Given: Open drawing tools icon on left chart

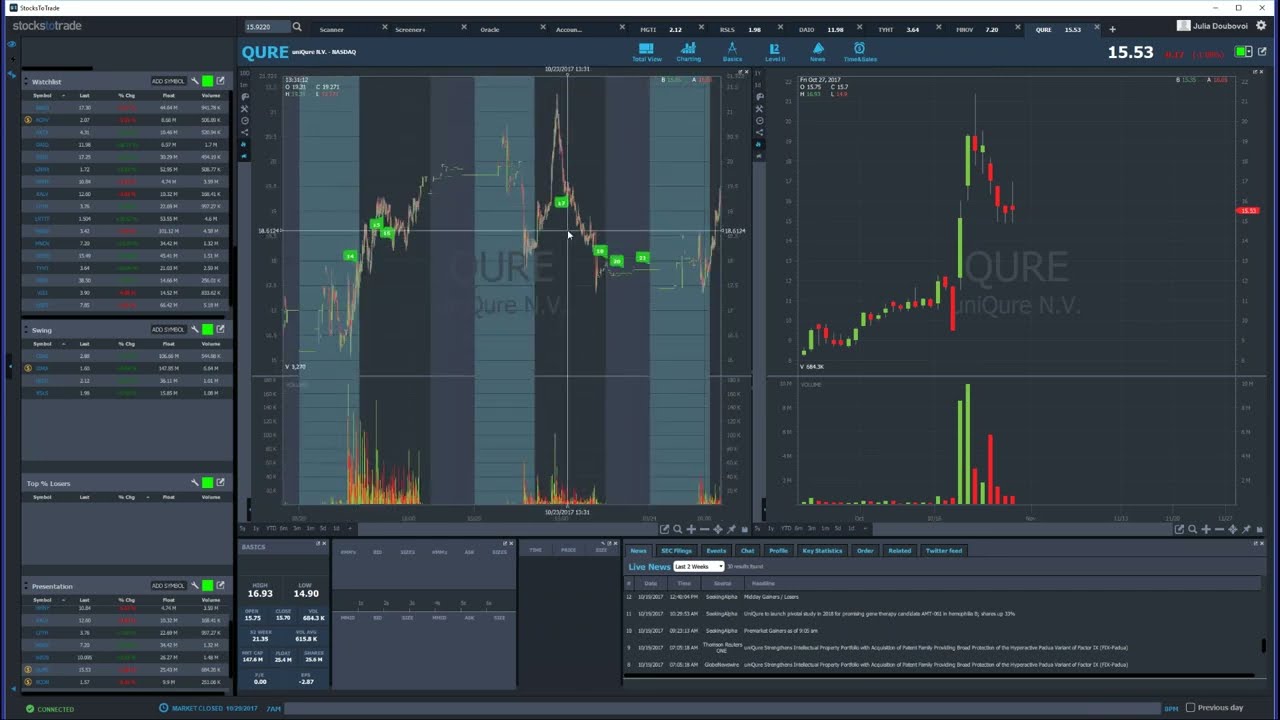Looking at the screenshot, I should 245,108.
